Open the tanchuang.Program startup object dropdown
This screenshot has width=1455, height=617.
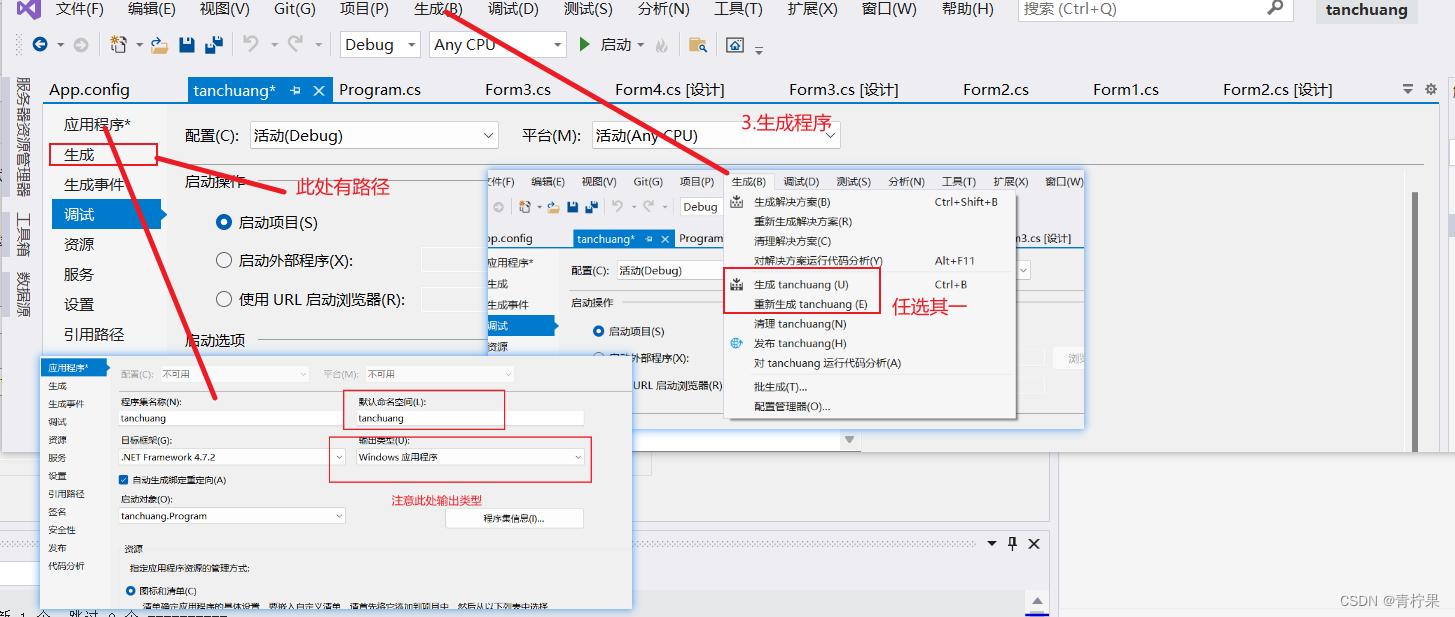232,516
